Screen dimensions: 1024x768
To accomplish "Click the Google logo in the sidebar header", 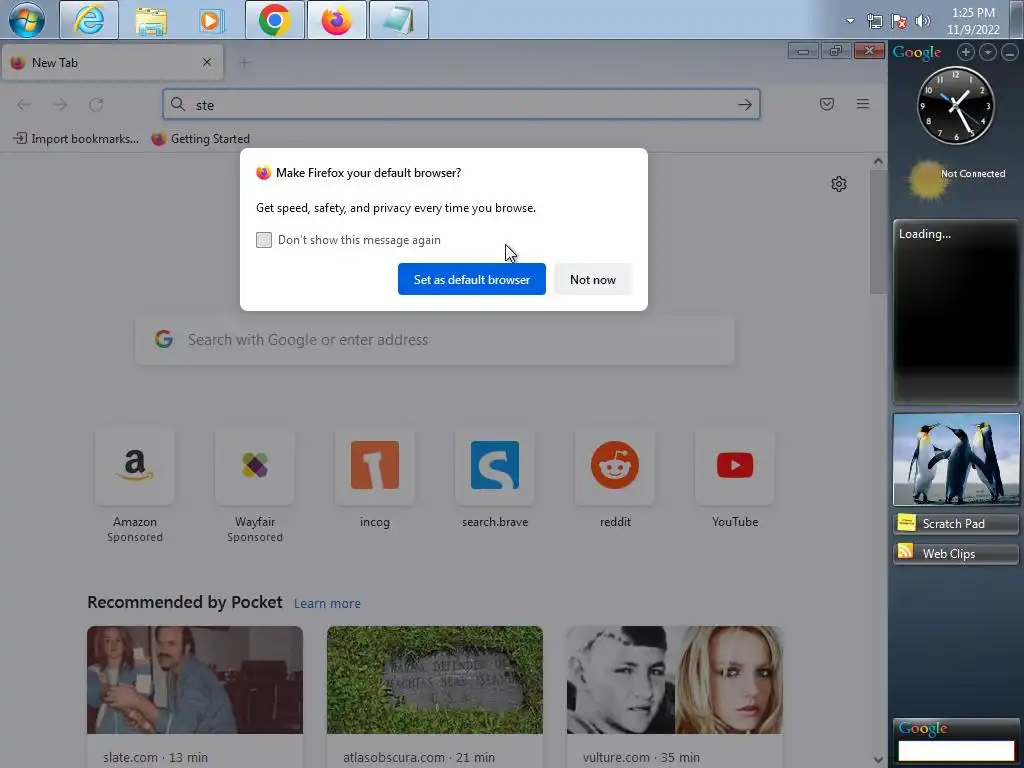I will pos(917,52).
